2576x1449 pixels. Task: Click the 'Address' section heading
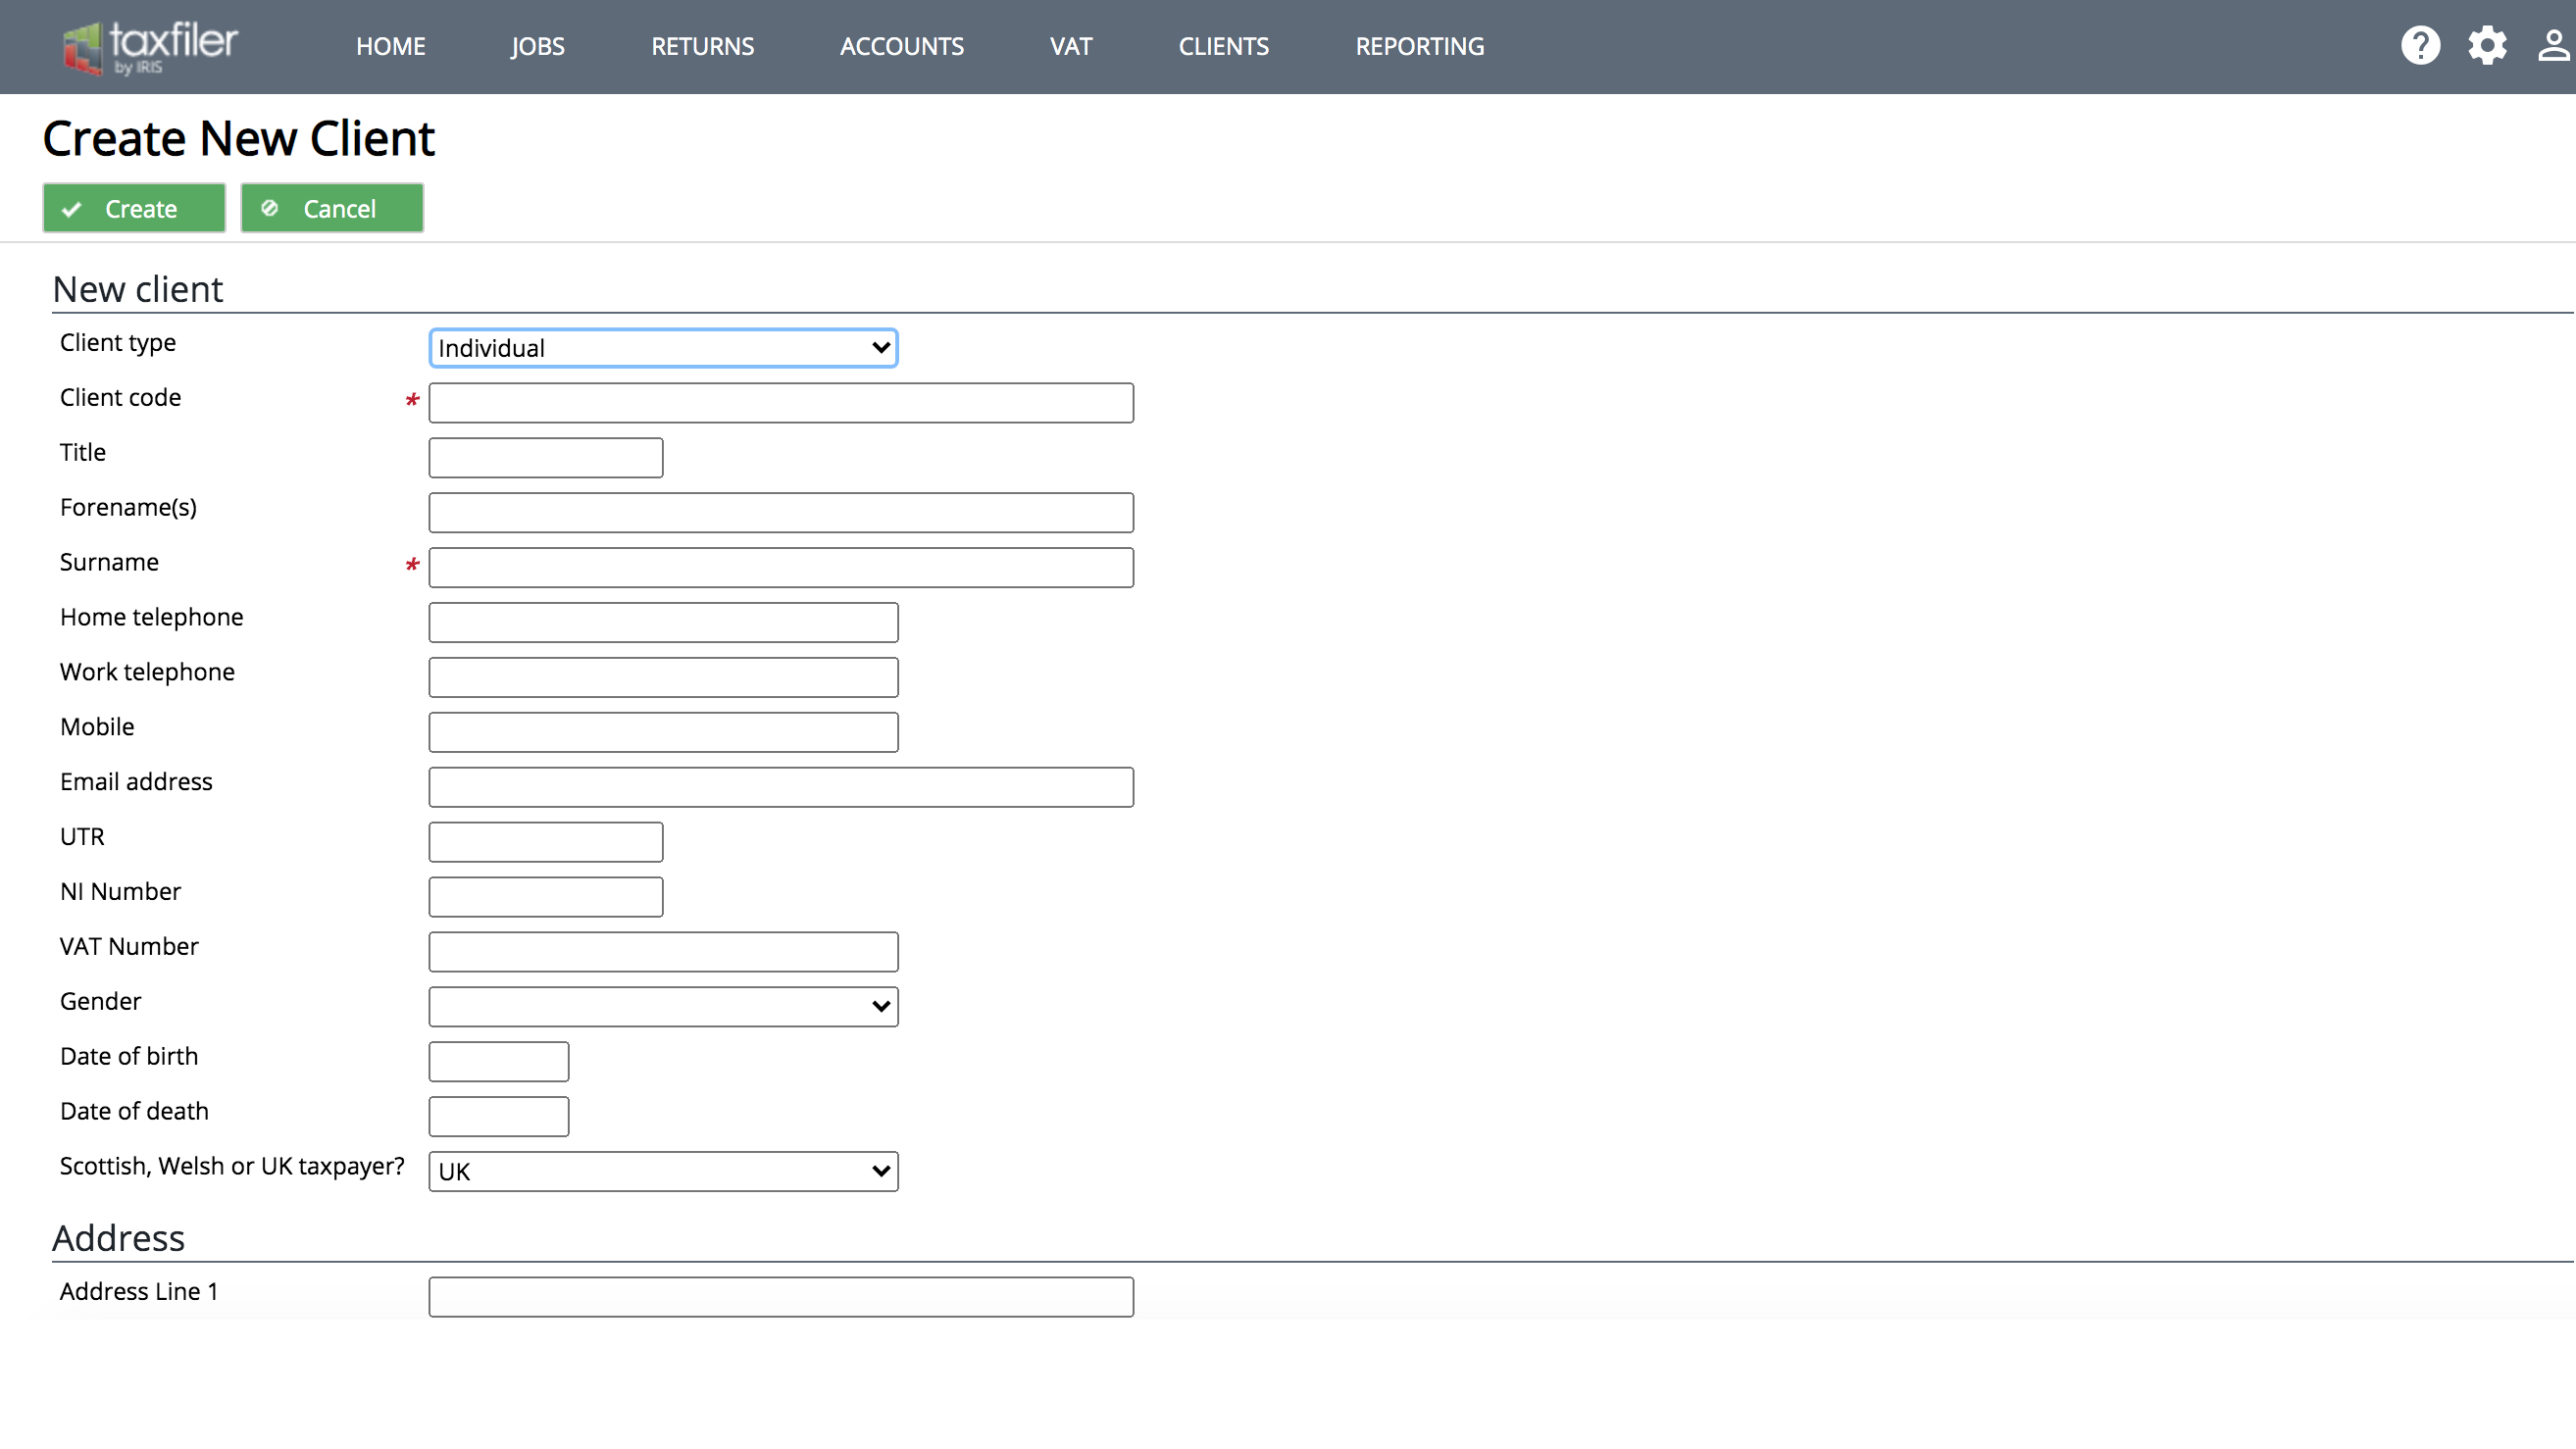point(118,1238)
